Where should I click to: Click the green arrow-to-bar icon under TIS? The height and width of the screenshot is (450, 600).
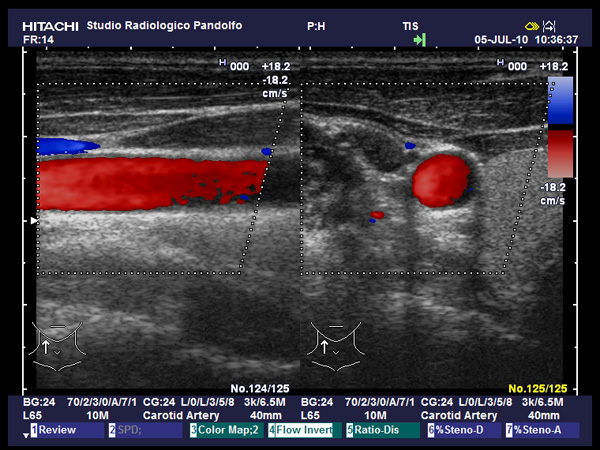point(420,39)
